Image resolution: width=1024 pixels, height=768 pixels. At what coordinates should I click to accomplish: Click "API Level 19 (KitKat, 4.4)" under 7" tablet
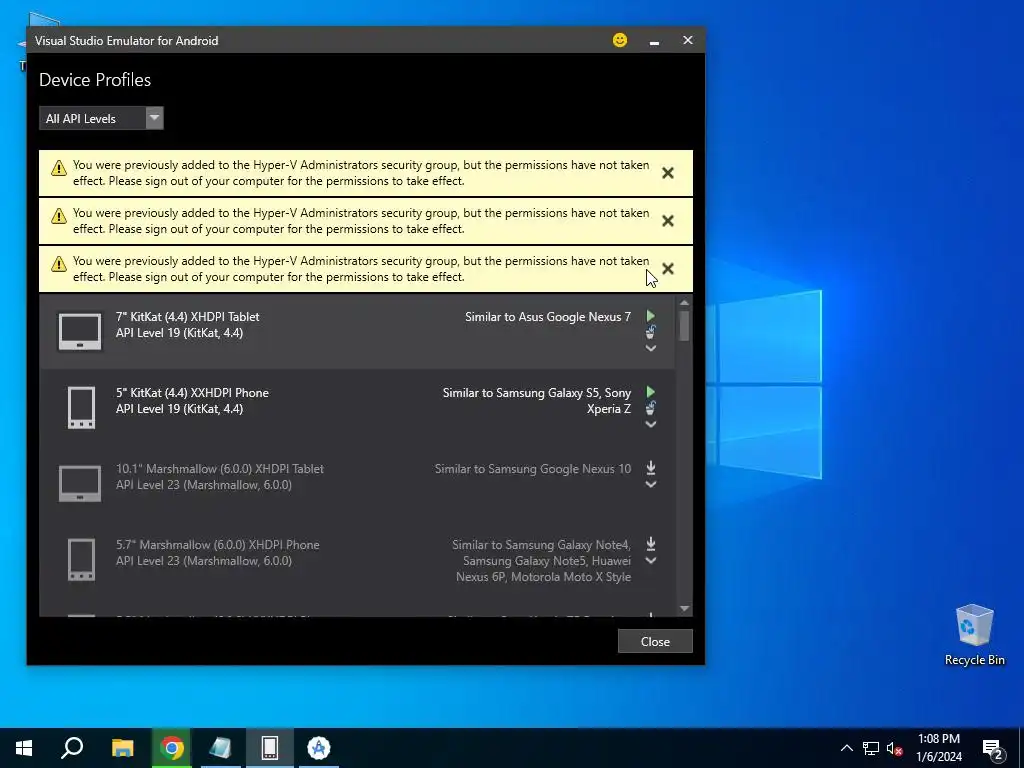coord(180,333)
